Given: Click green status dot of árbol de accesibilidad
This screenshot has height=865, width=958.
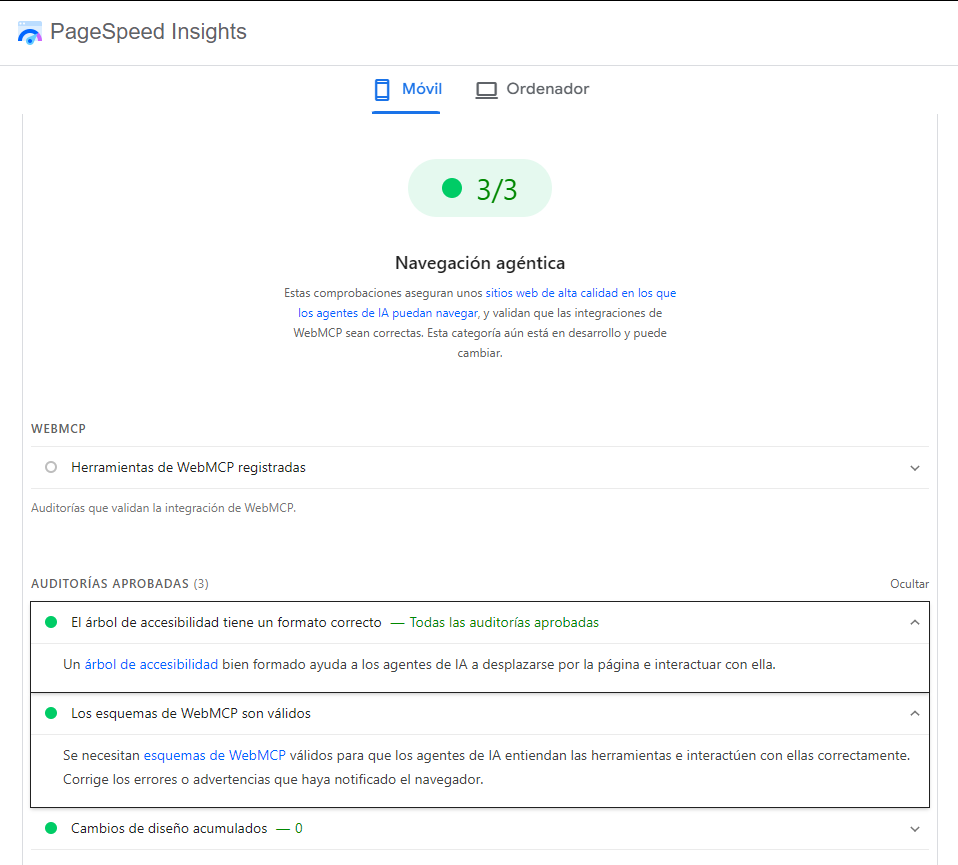Looking at the screenshot, I should (x=51, y=622).
